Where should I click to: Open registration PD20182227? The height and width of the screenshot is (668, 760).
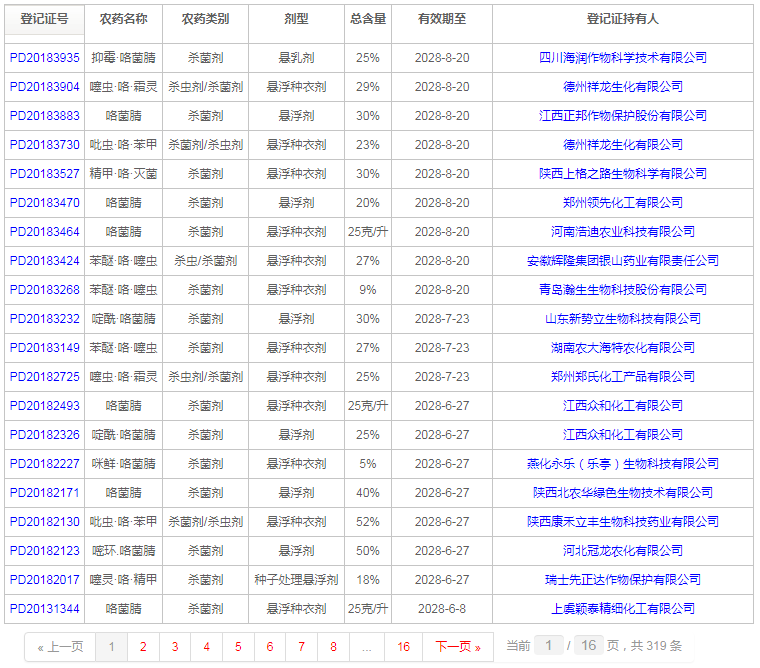45,464
